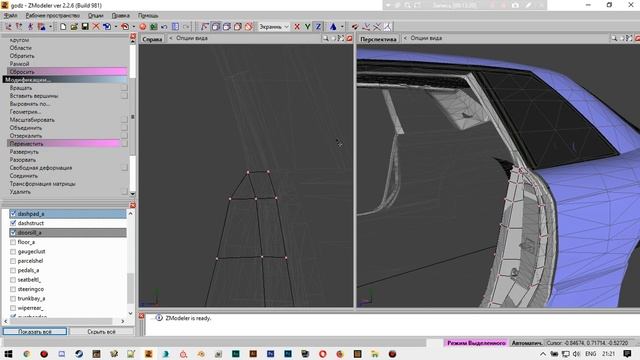Expand Опции вида in Перспектива viewport
The image size is (640, 360).
coord(426,38)
